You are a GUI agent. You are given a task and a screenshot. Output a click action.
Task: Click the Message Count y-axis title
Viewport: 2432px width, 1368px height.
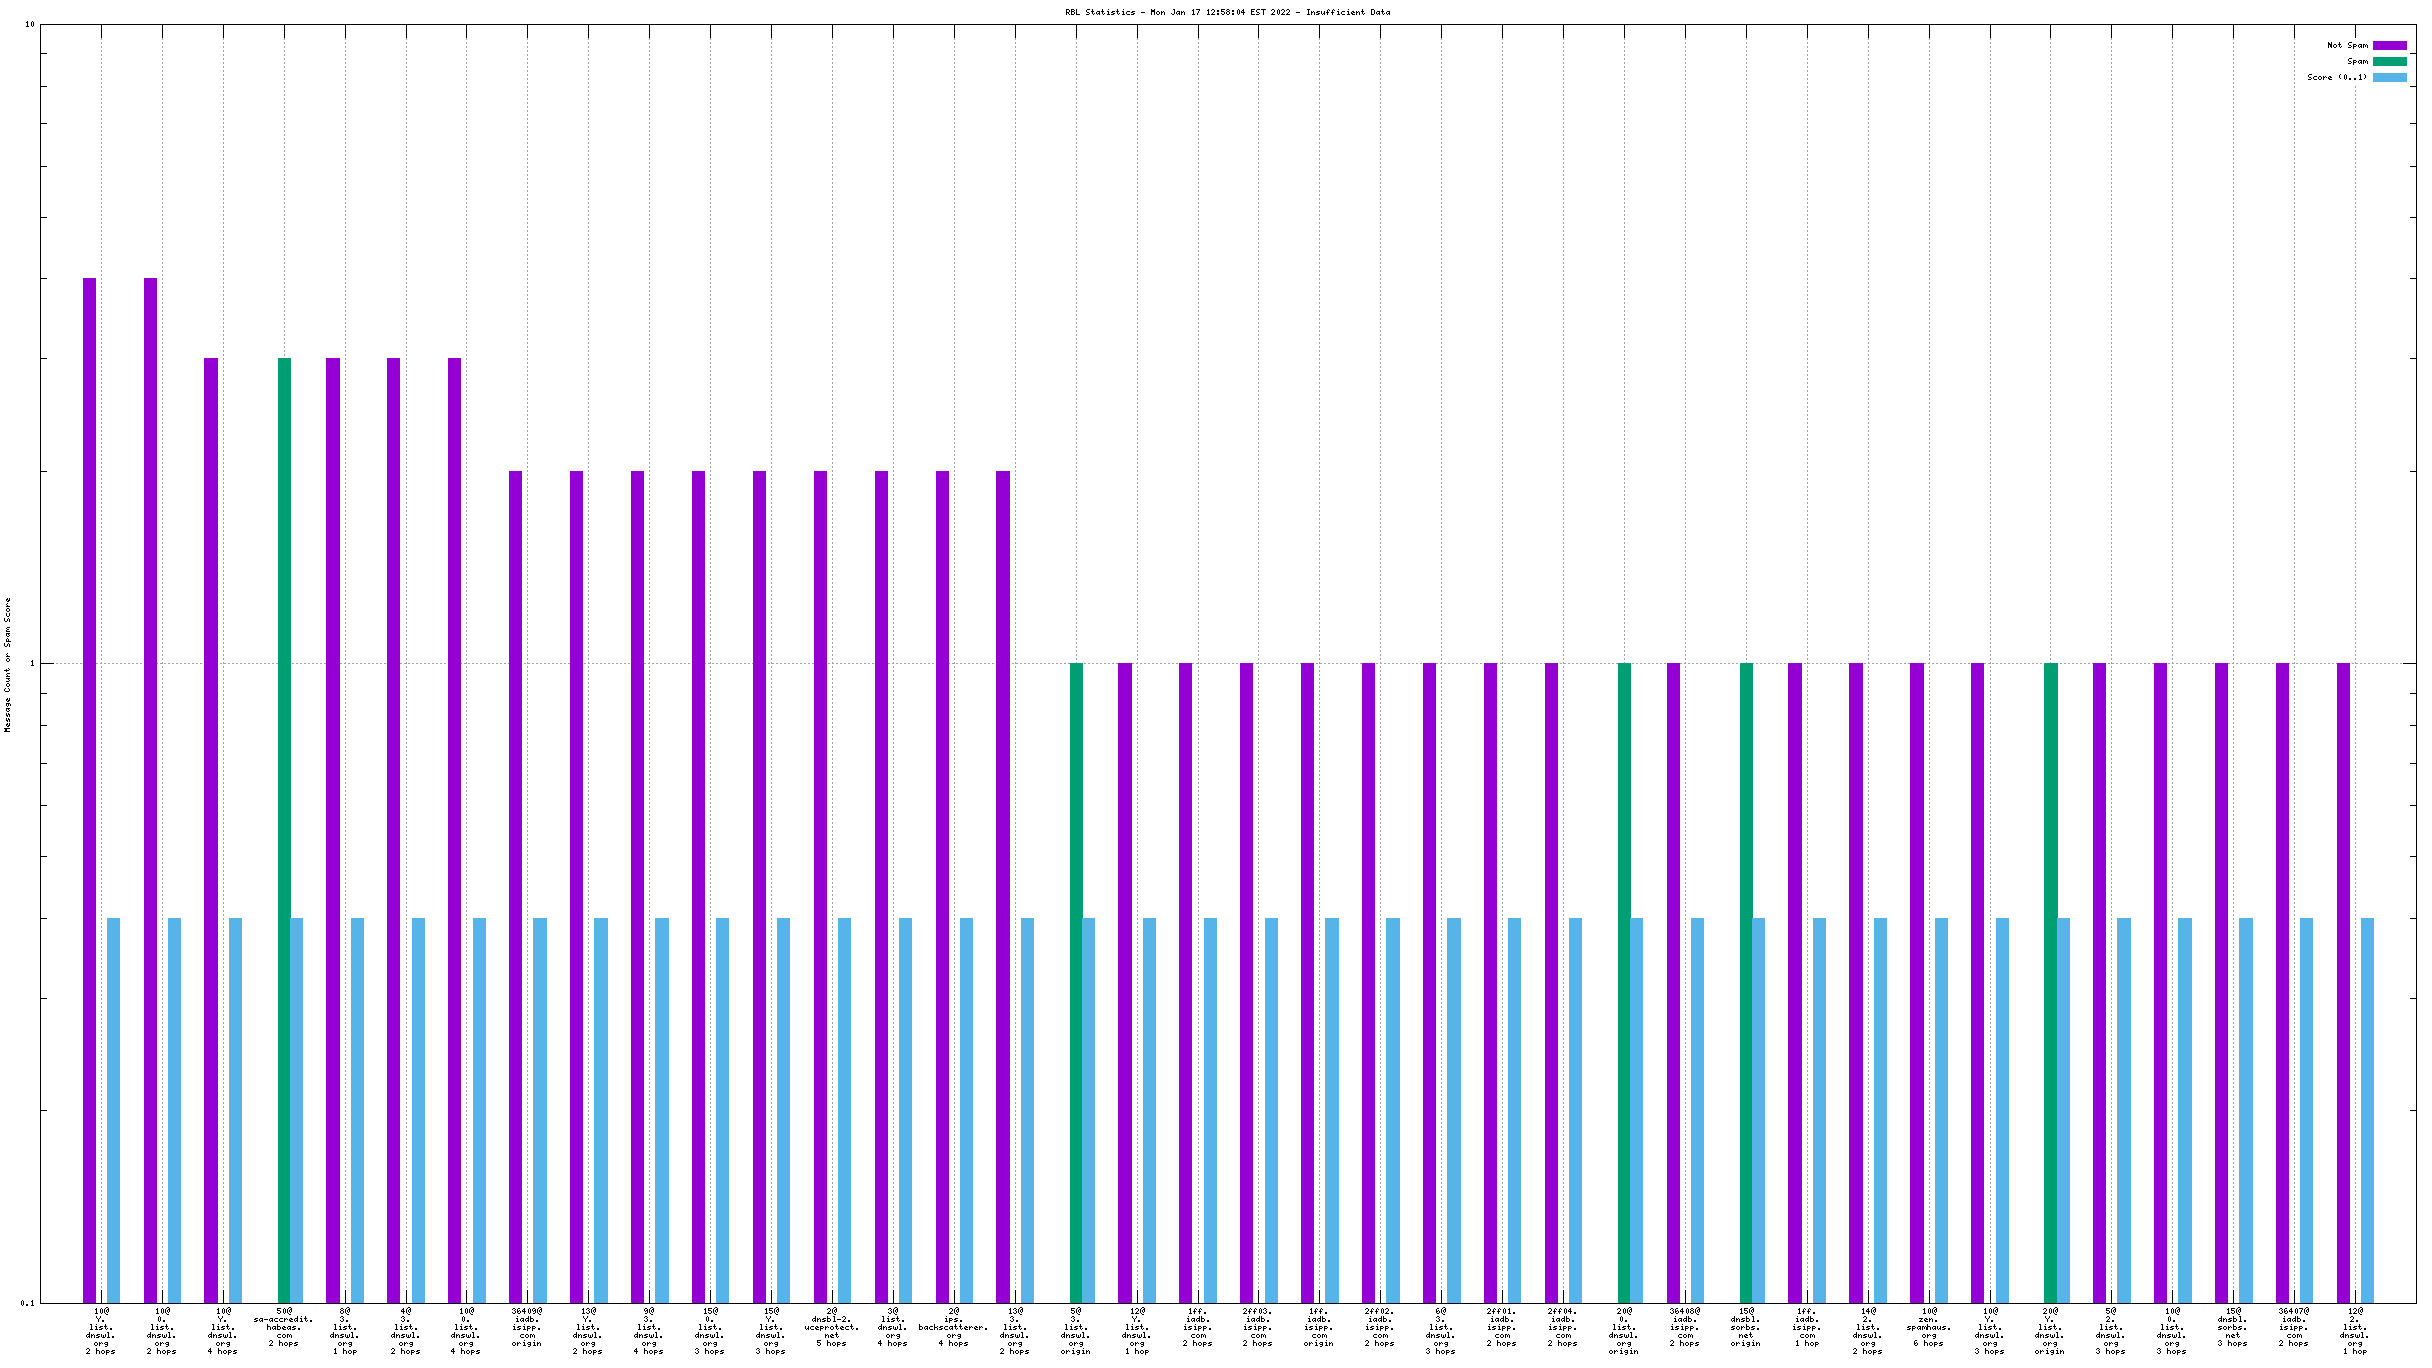8,665
